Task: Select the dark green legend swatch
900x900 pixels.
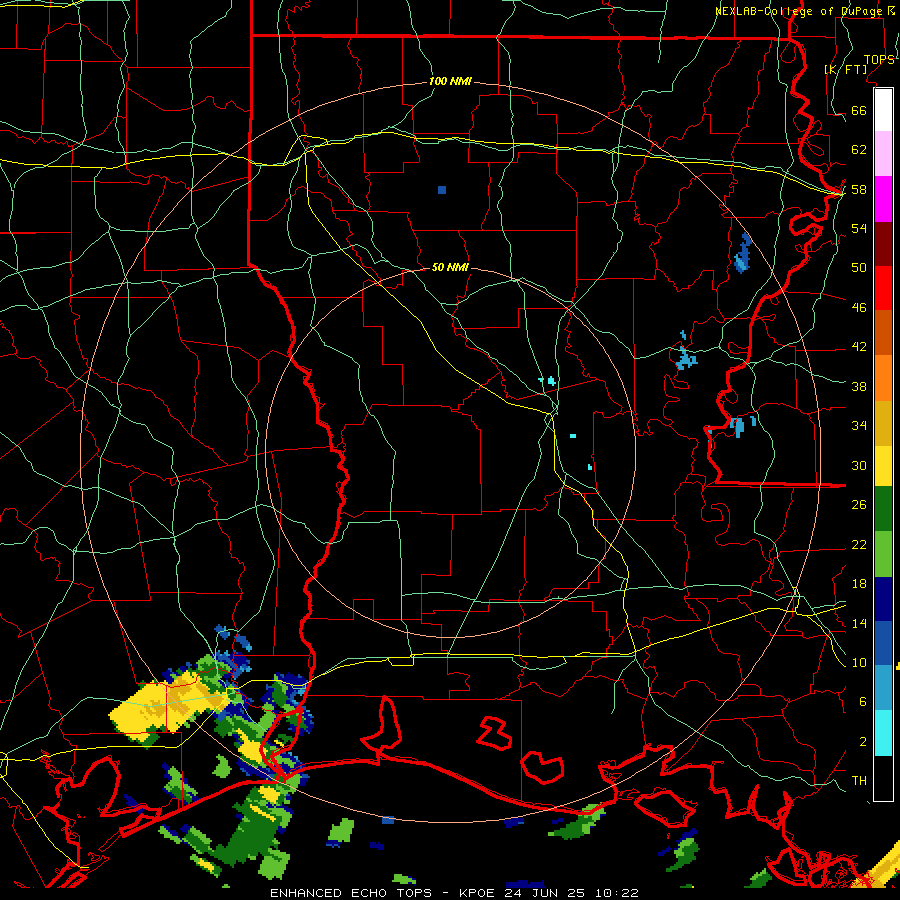Action: tap(883, 509)
